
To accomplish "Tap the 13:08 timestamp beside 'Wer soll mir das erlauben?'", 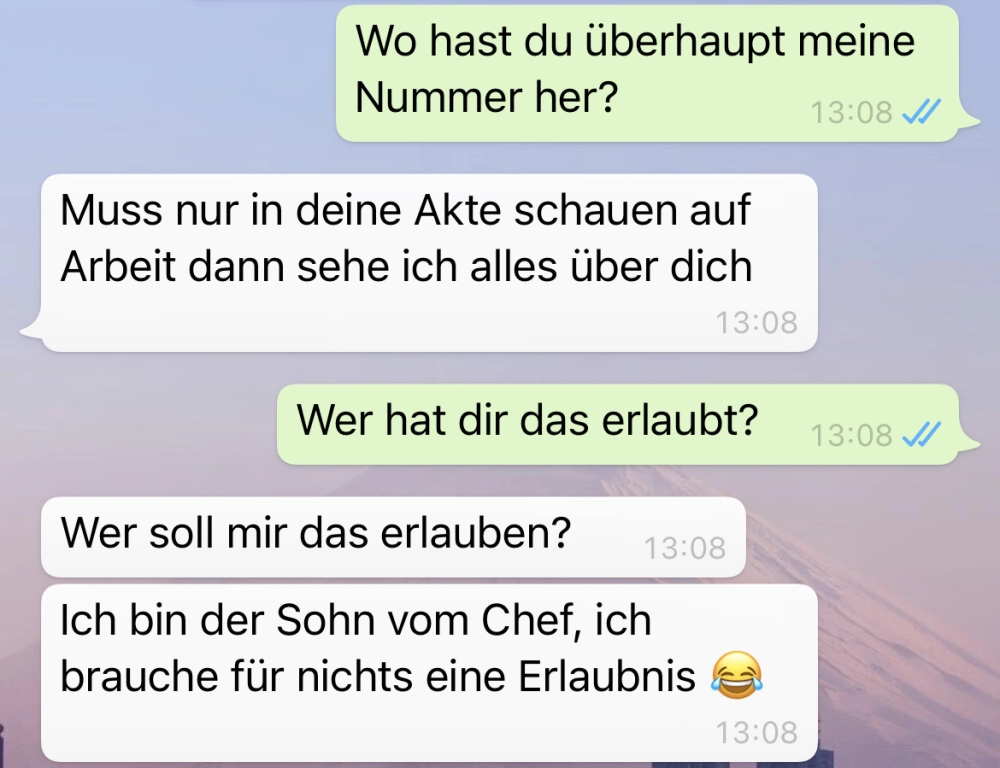I will (x=685, y=548).
